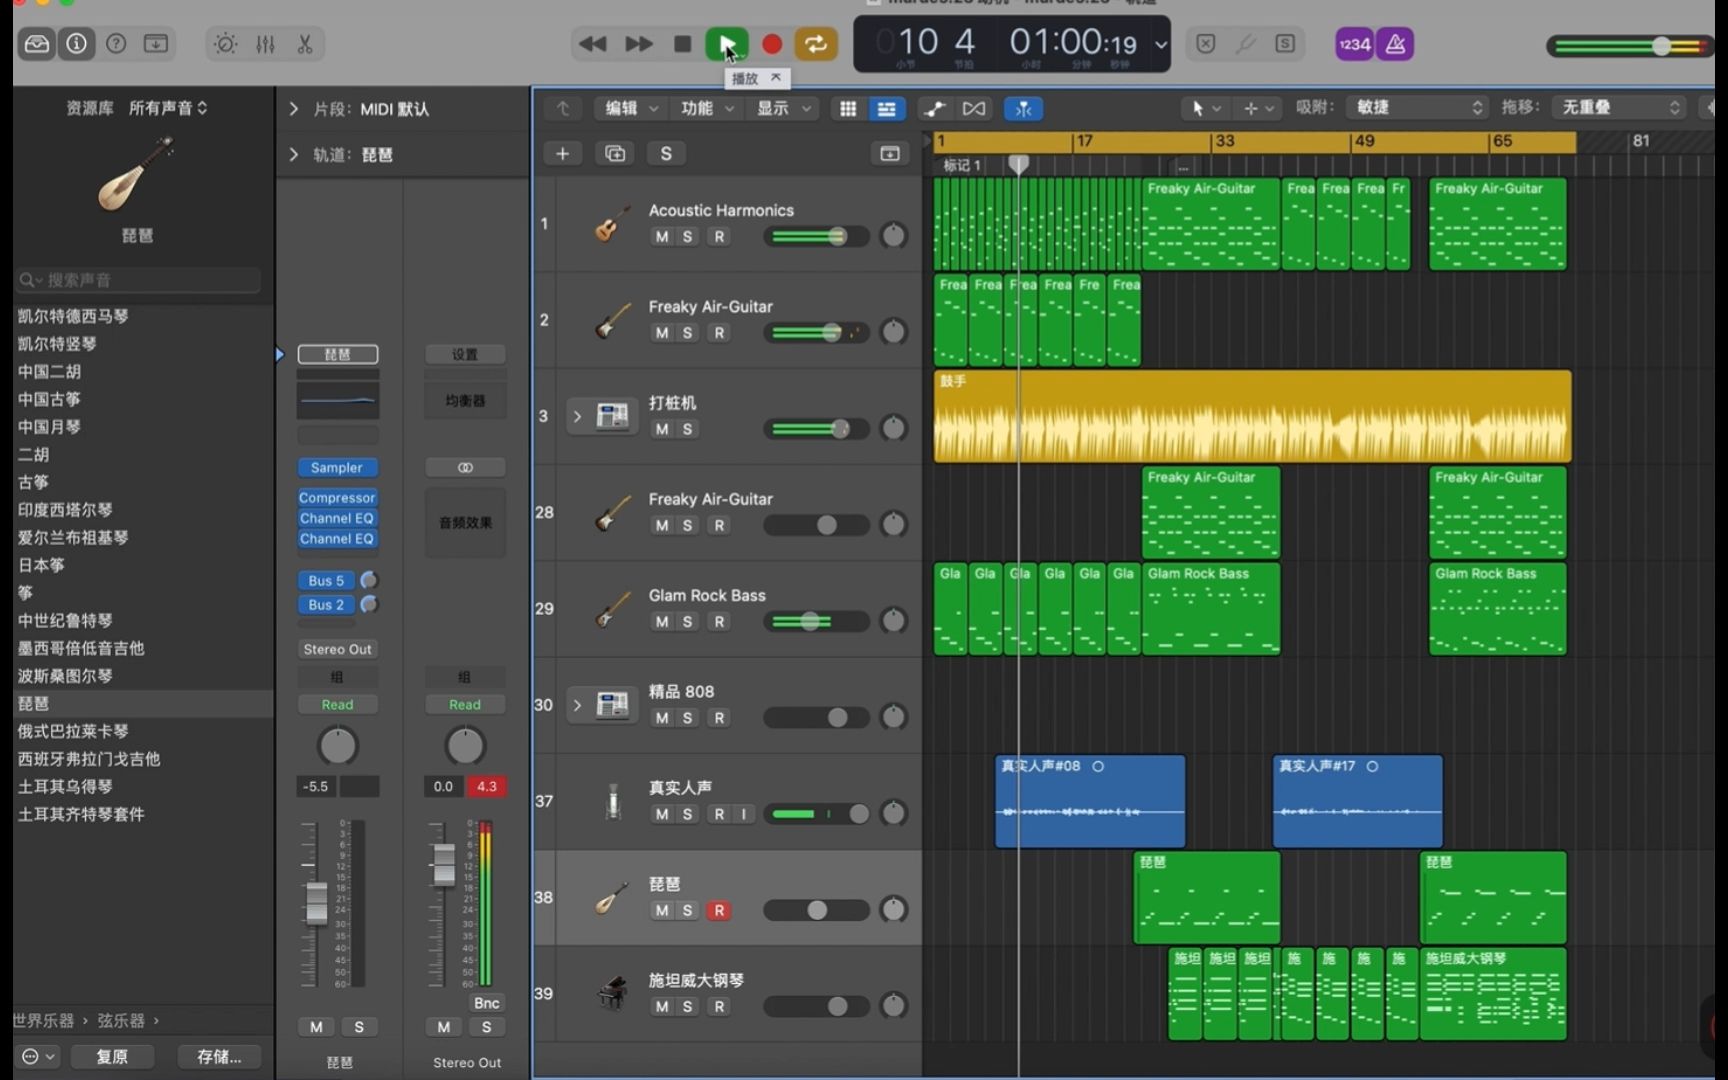Screen dimensions: 1728x1080
Task: Toggle the Catch Playhead button
Action: tap(1023, 109)
